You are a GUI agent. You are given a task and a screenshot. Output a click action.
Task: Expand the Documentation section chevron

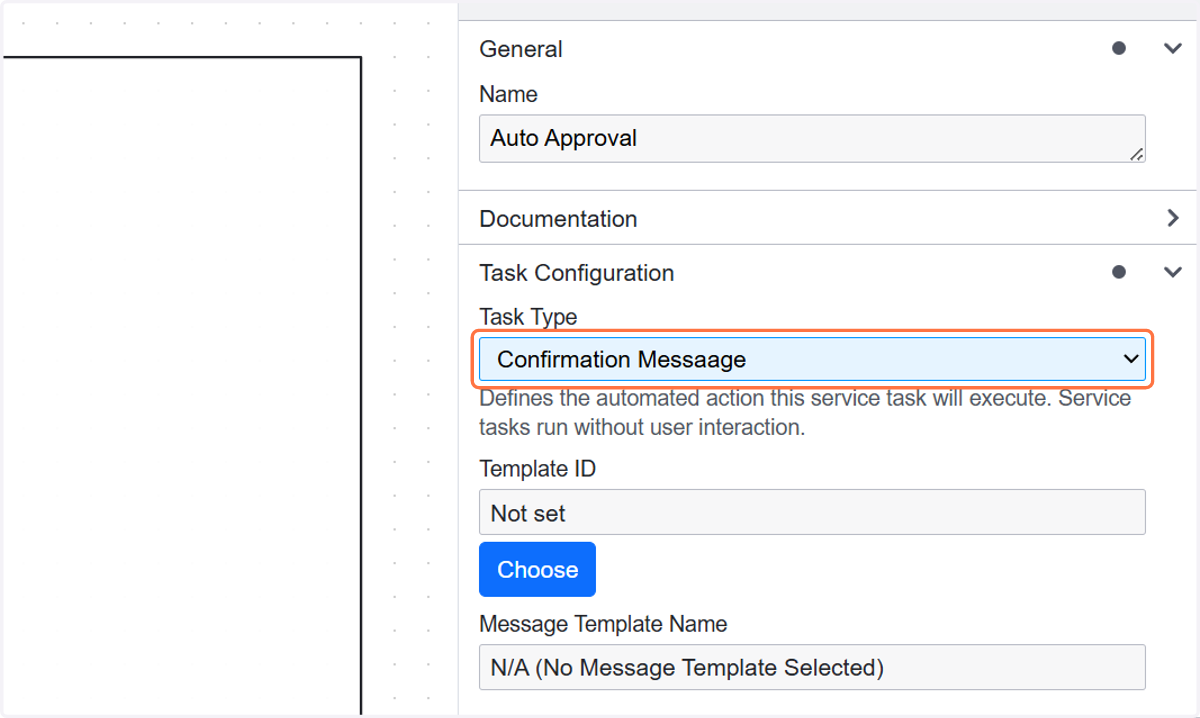(x=1173, y=218)
